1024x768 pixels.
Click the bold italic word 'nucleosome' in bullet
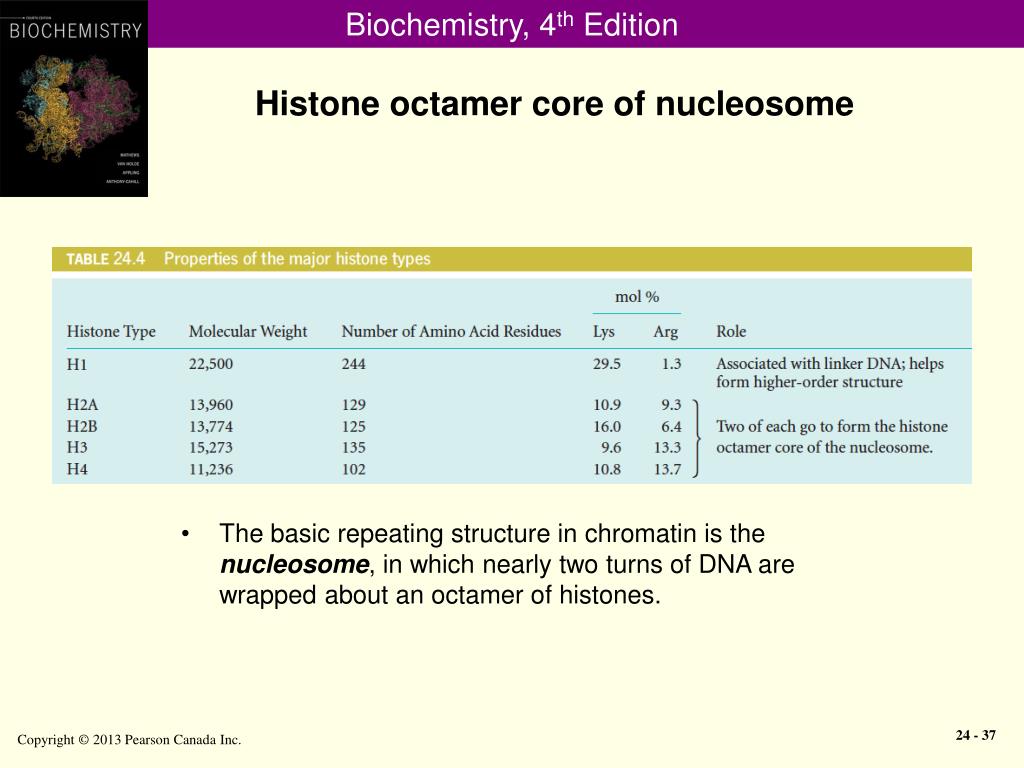point(295,564)
